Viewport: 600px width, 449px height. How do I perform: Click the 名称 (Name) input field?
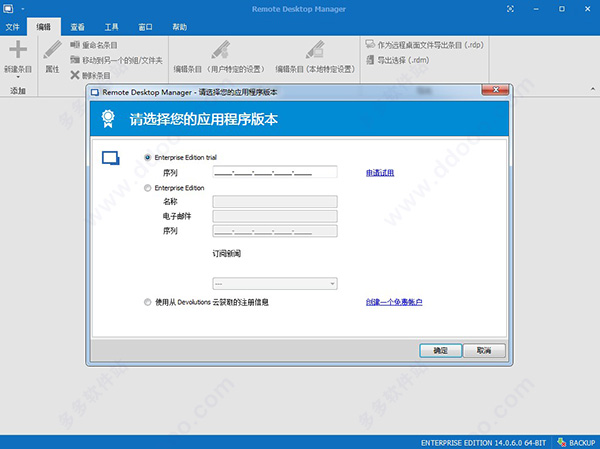coord(275,202)
